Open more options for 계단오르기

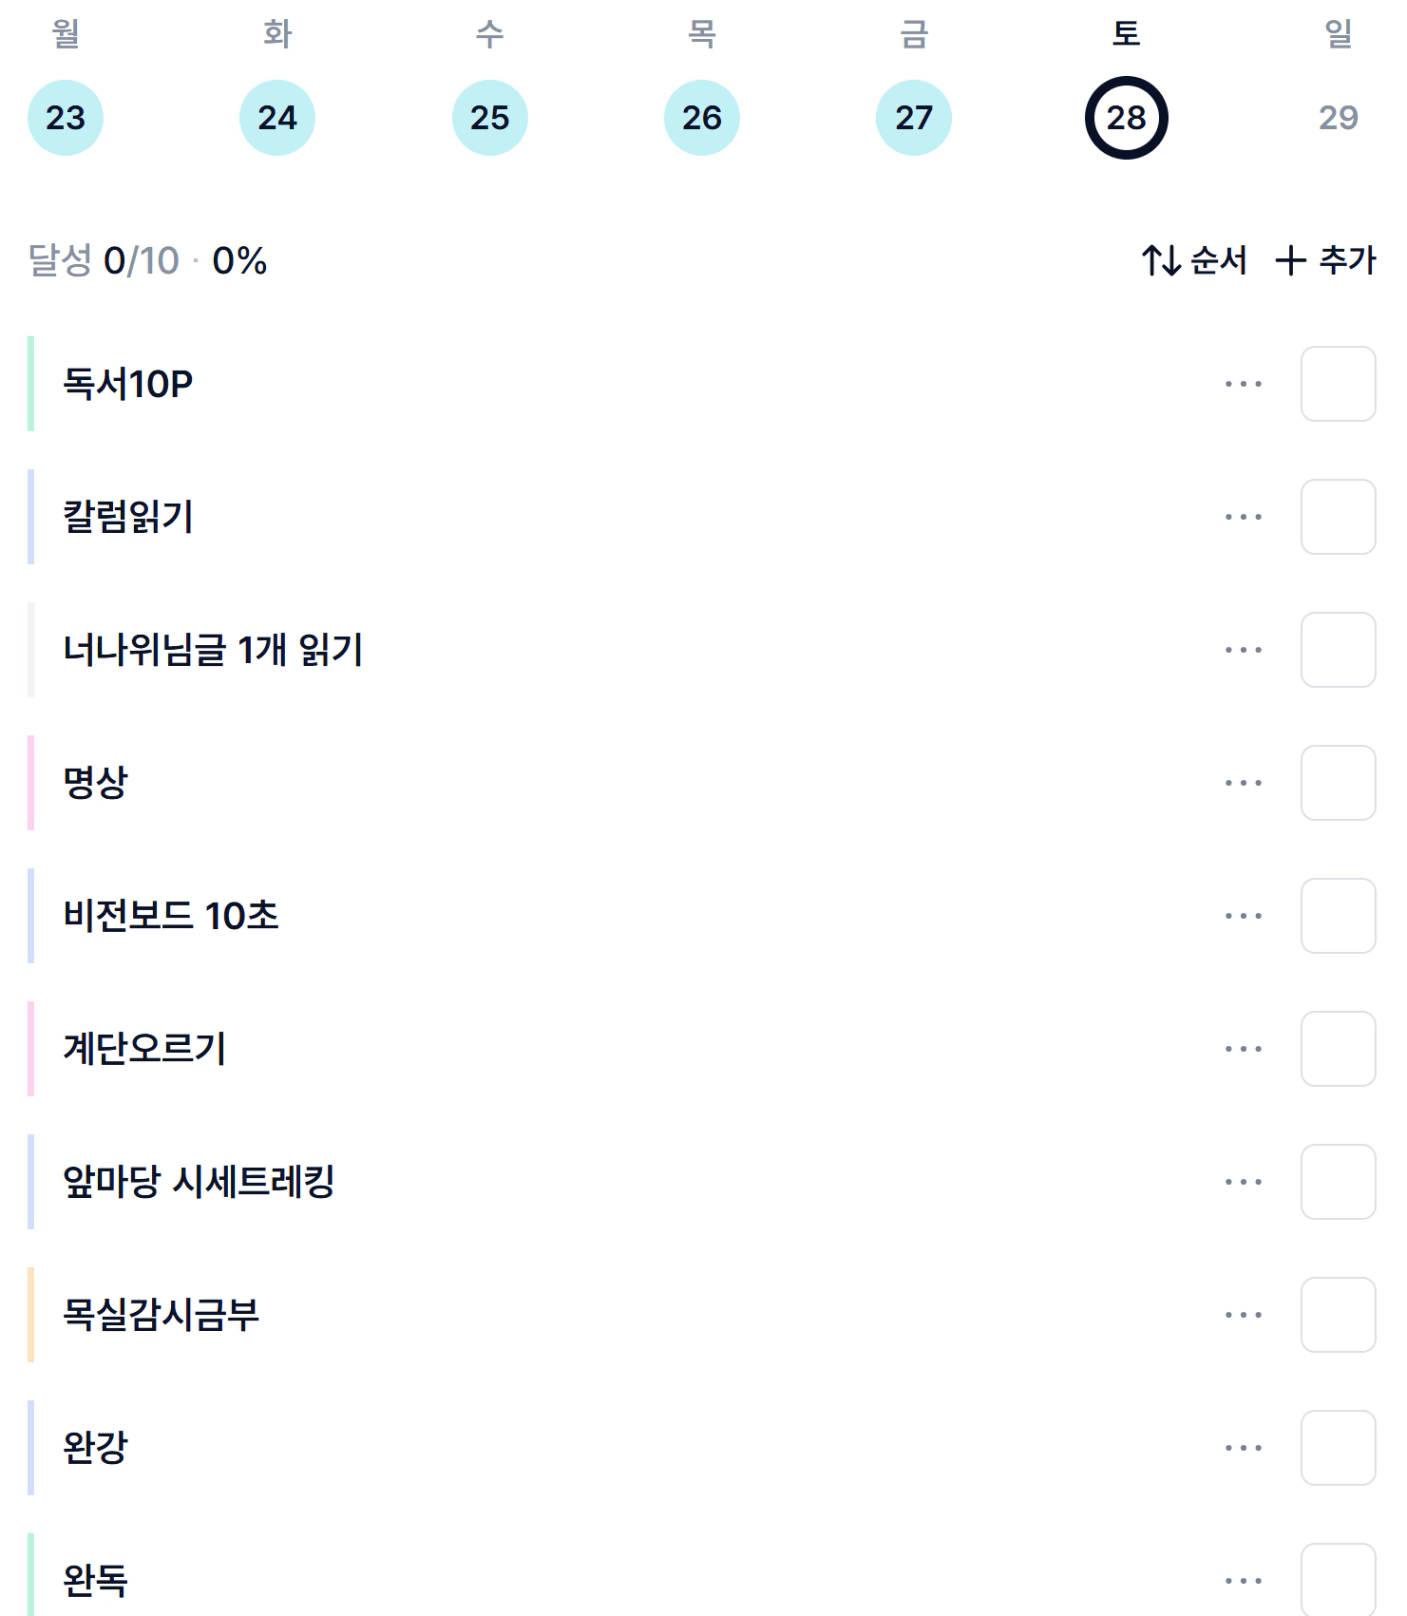click(x=1243, y=1049)
